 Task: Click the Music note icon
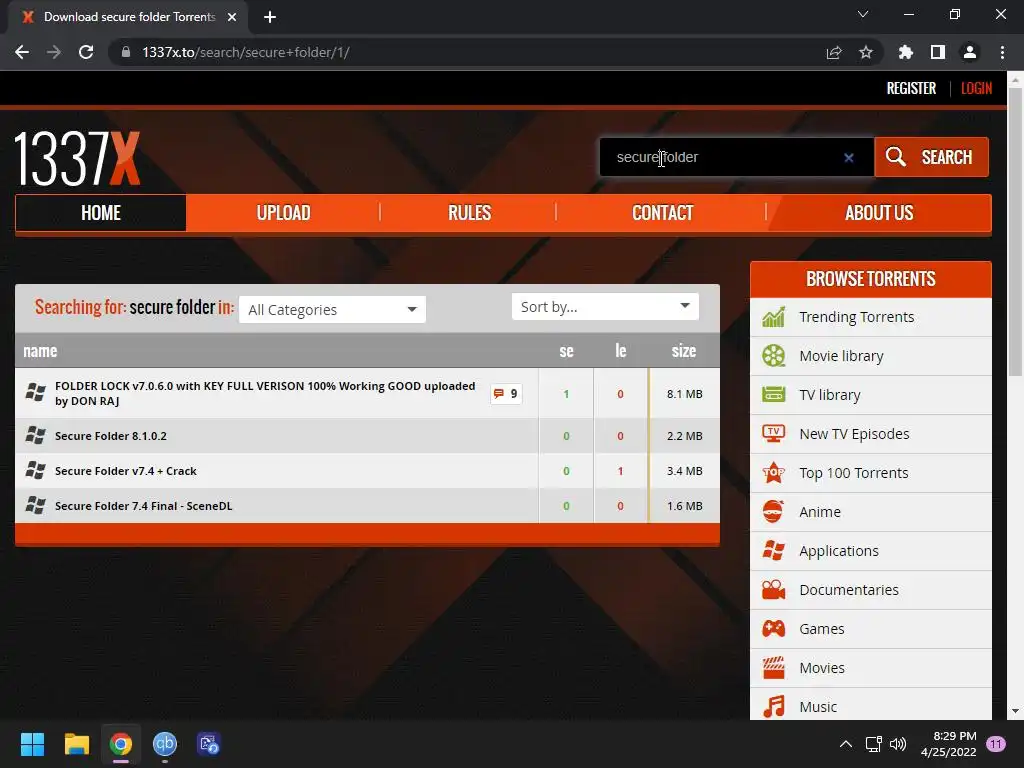(x=774, y=707)
